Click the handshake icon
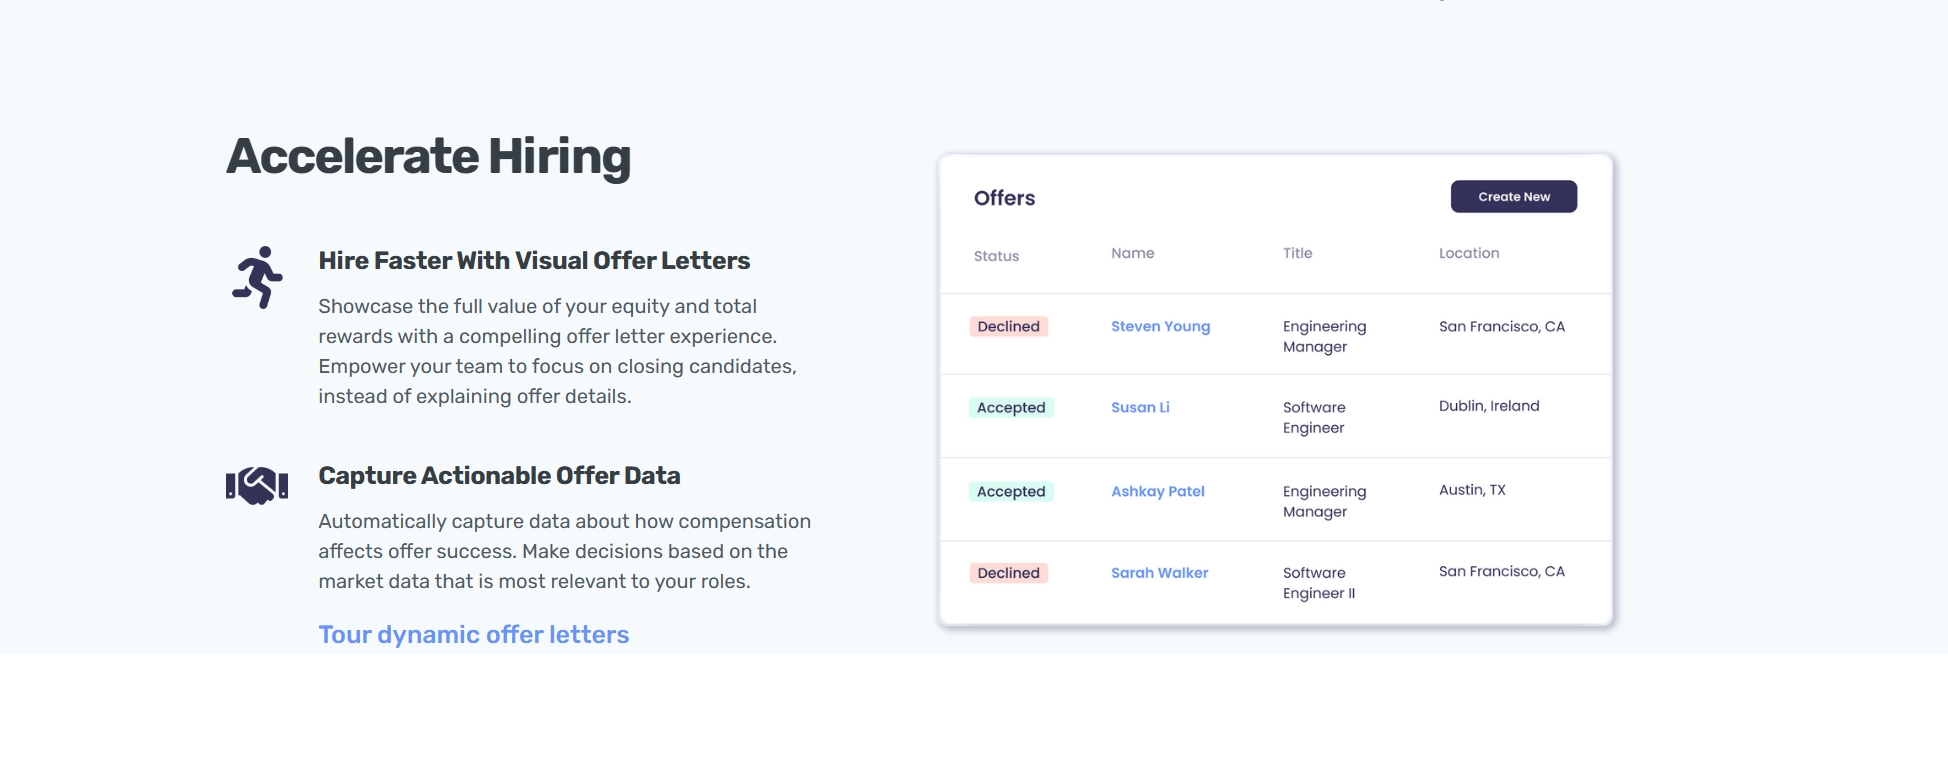 click(257, 486)
